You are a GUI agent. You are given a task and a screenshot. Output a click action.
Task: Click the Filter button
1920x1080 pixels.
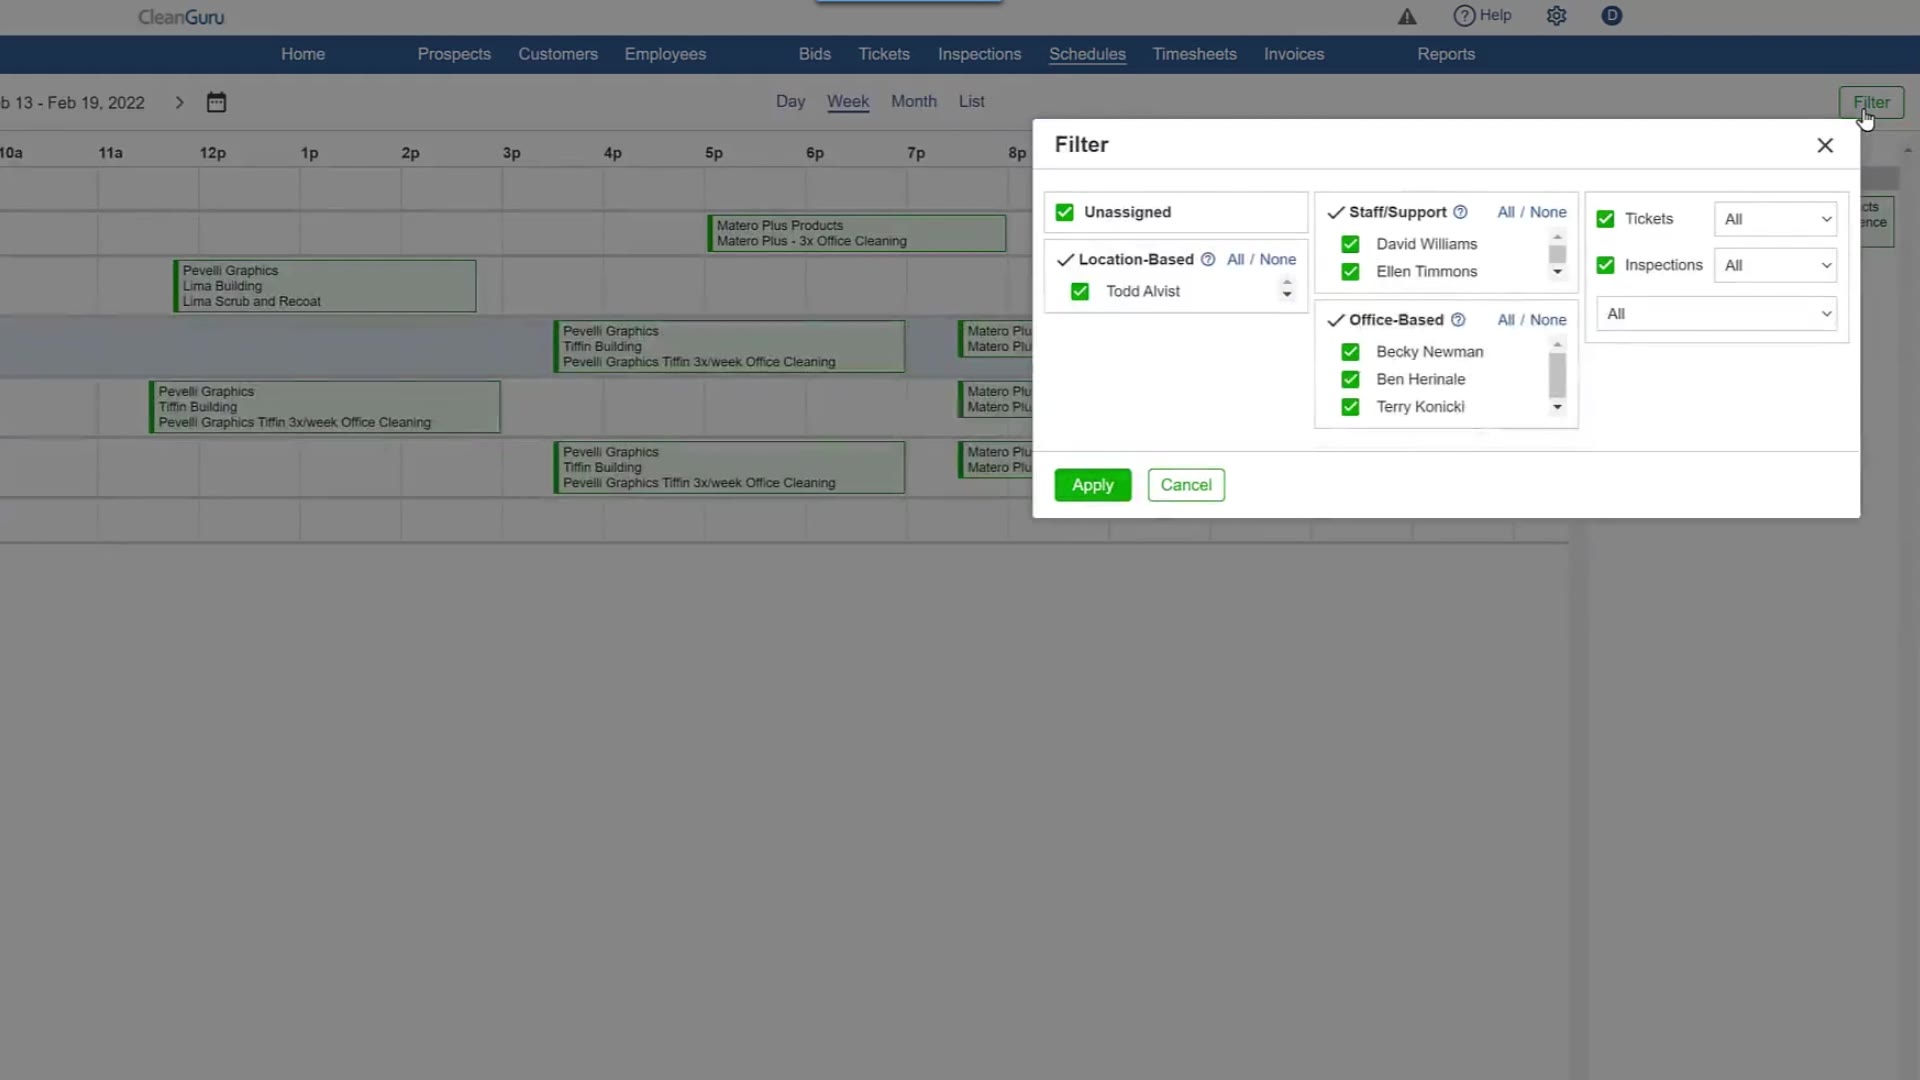[1871, 102]
